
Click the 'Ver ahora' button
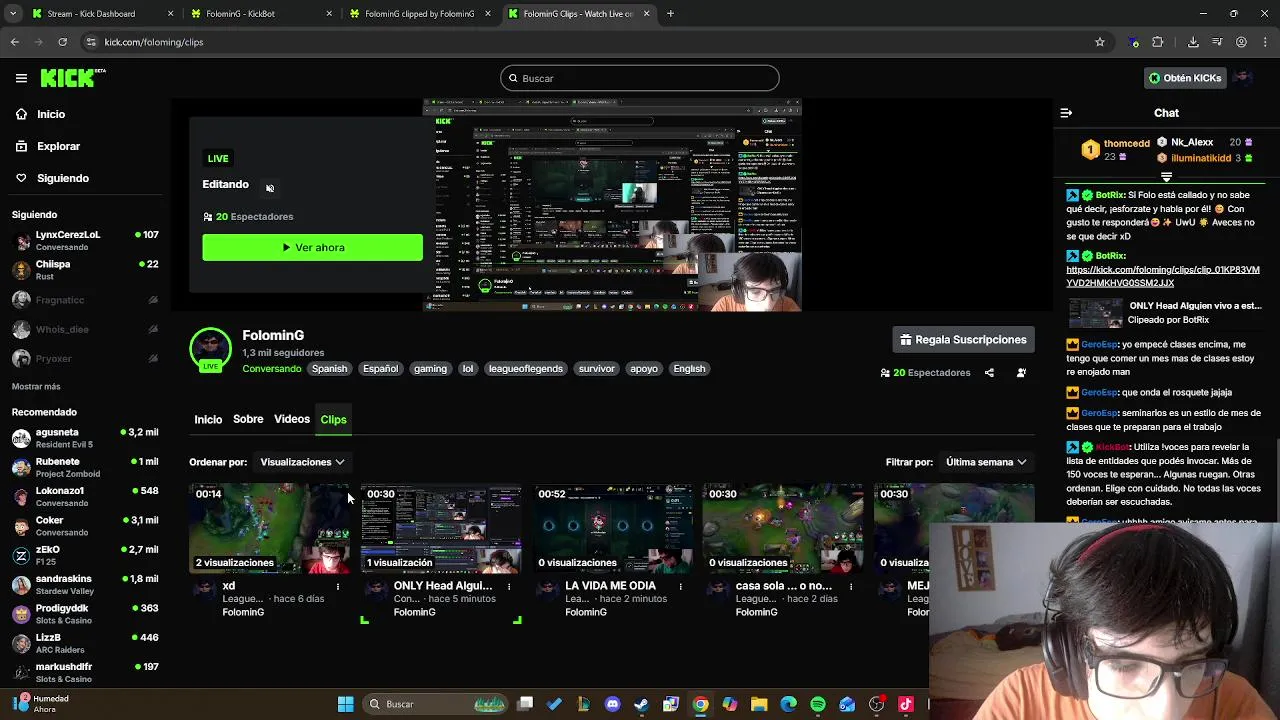click(x=312, y=247)
